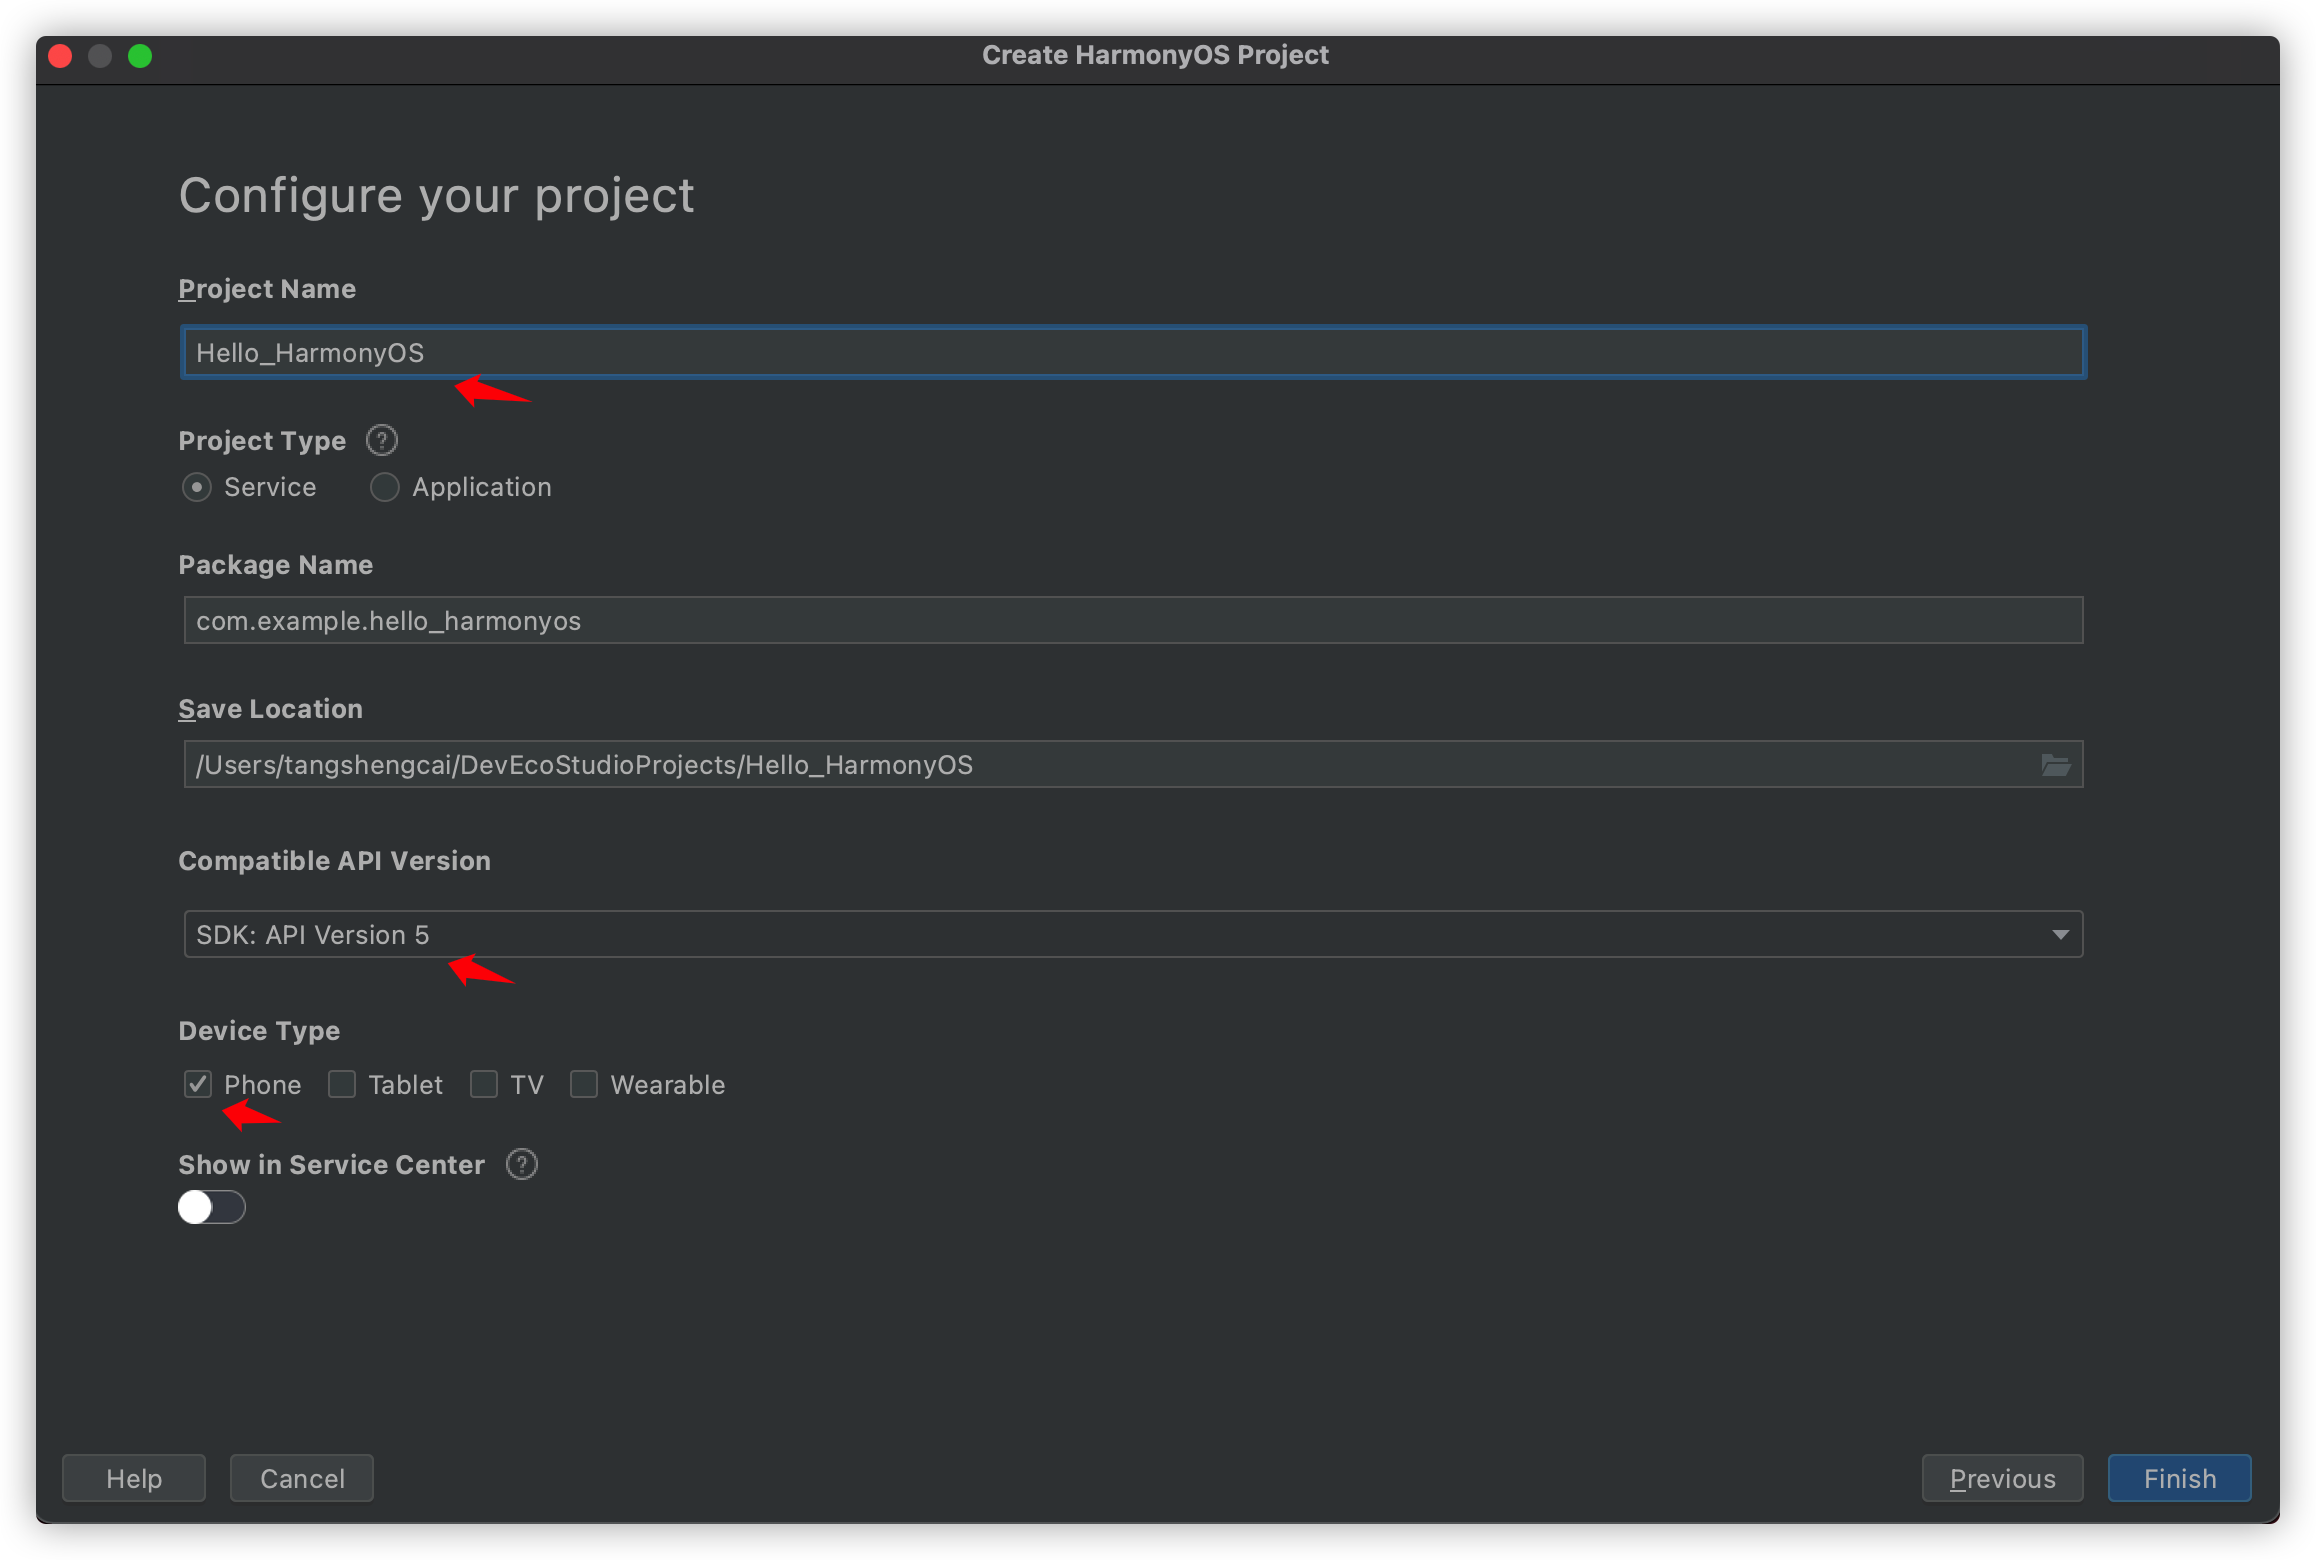Click the help icon next to Project Type
The height and width of the screenshot is (1560, 2316).
[x=387, y=439]
